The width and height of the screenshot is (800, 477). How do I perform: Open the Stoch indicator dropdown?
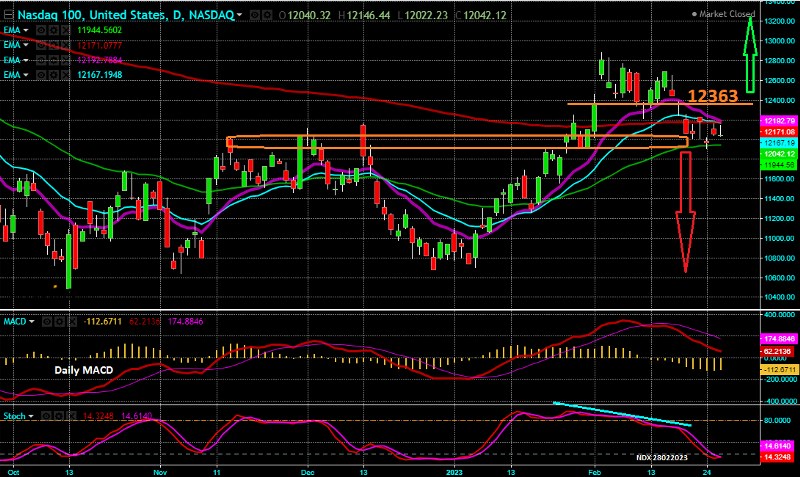[31, 416]
